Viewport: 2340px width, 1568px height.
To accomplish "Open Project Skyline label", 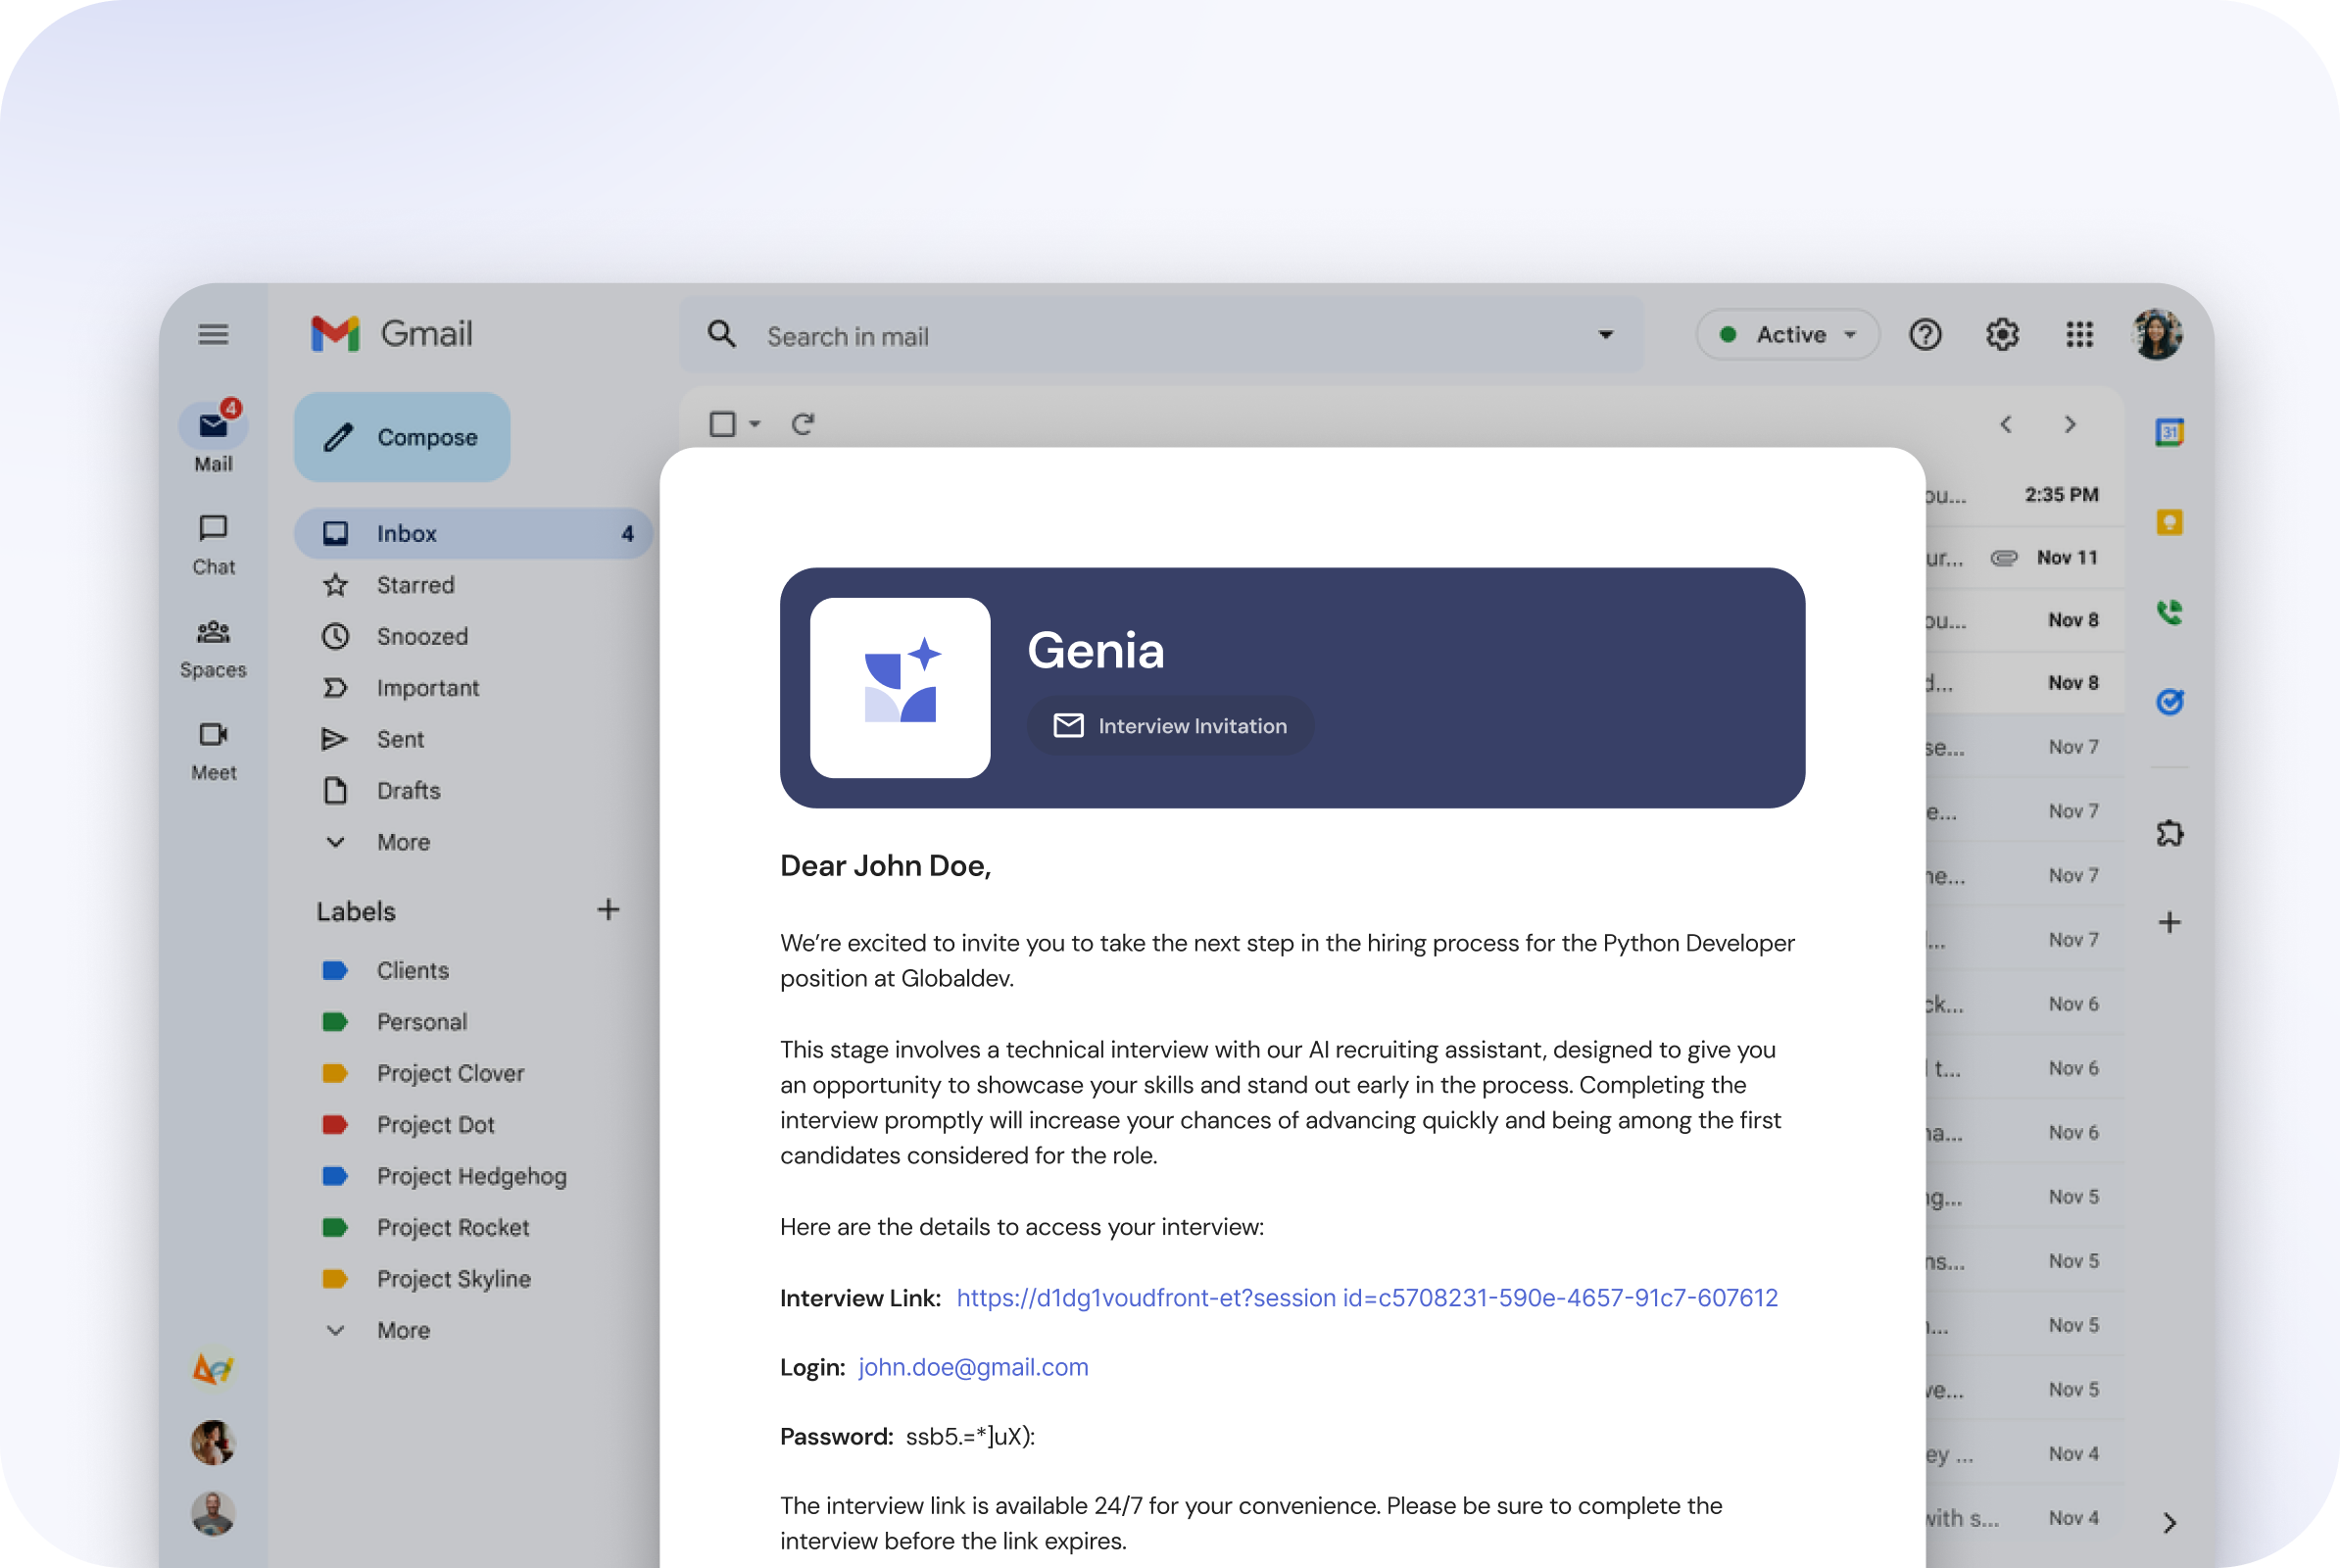I will tap(453, 1279).
